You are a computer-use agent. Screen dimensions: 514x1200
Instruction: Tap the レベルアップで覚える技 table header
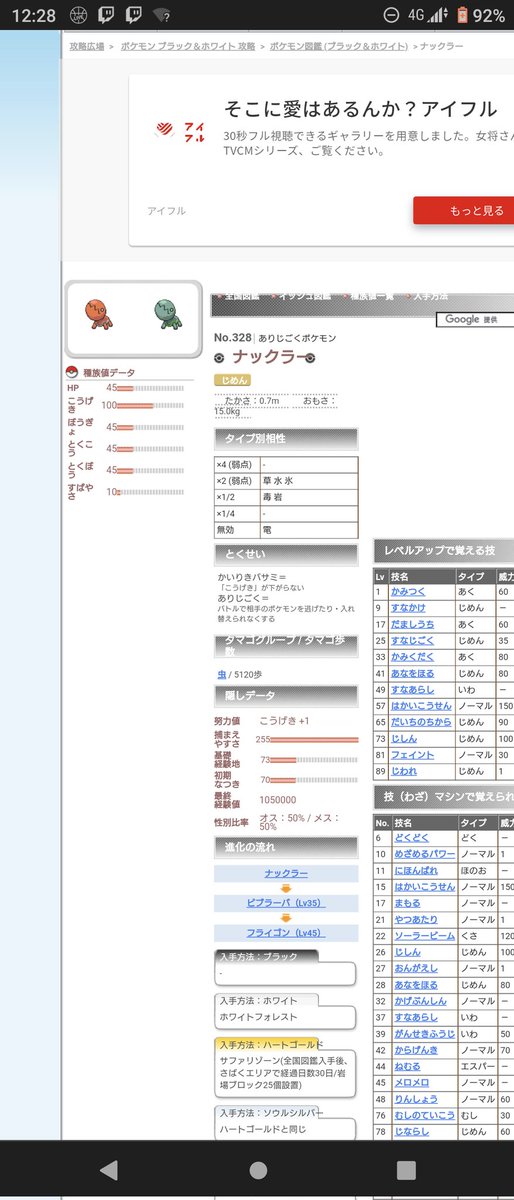coord(443,550)
